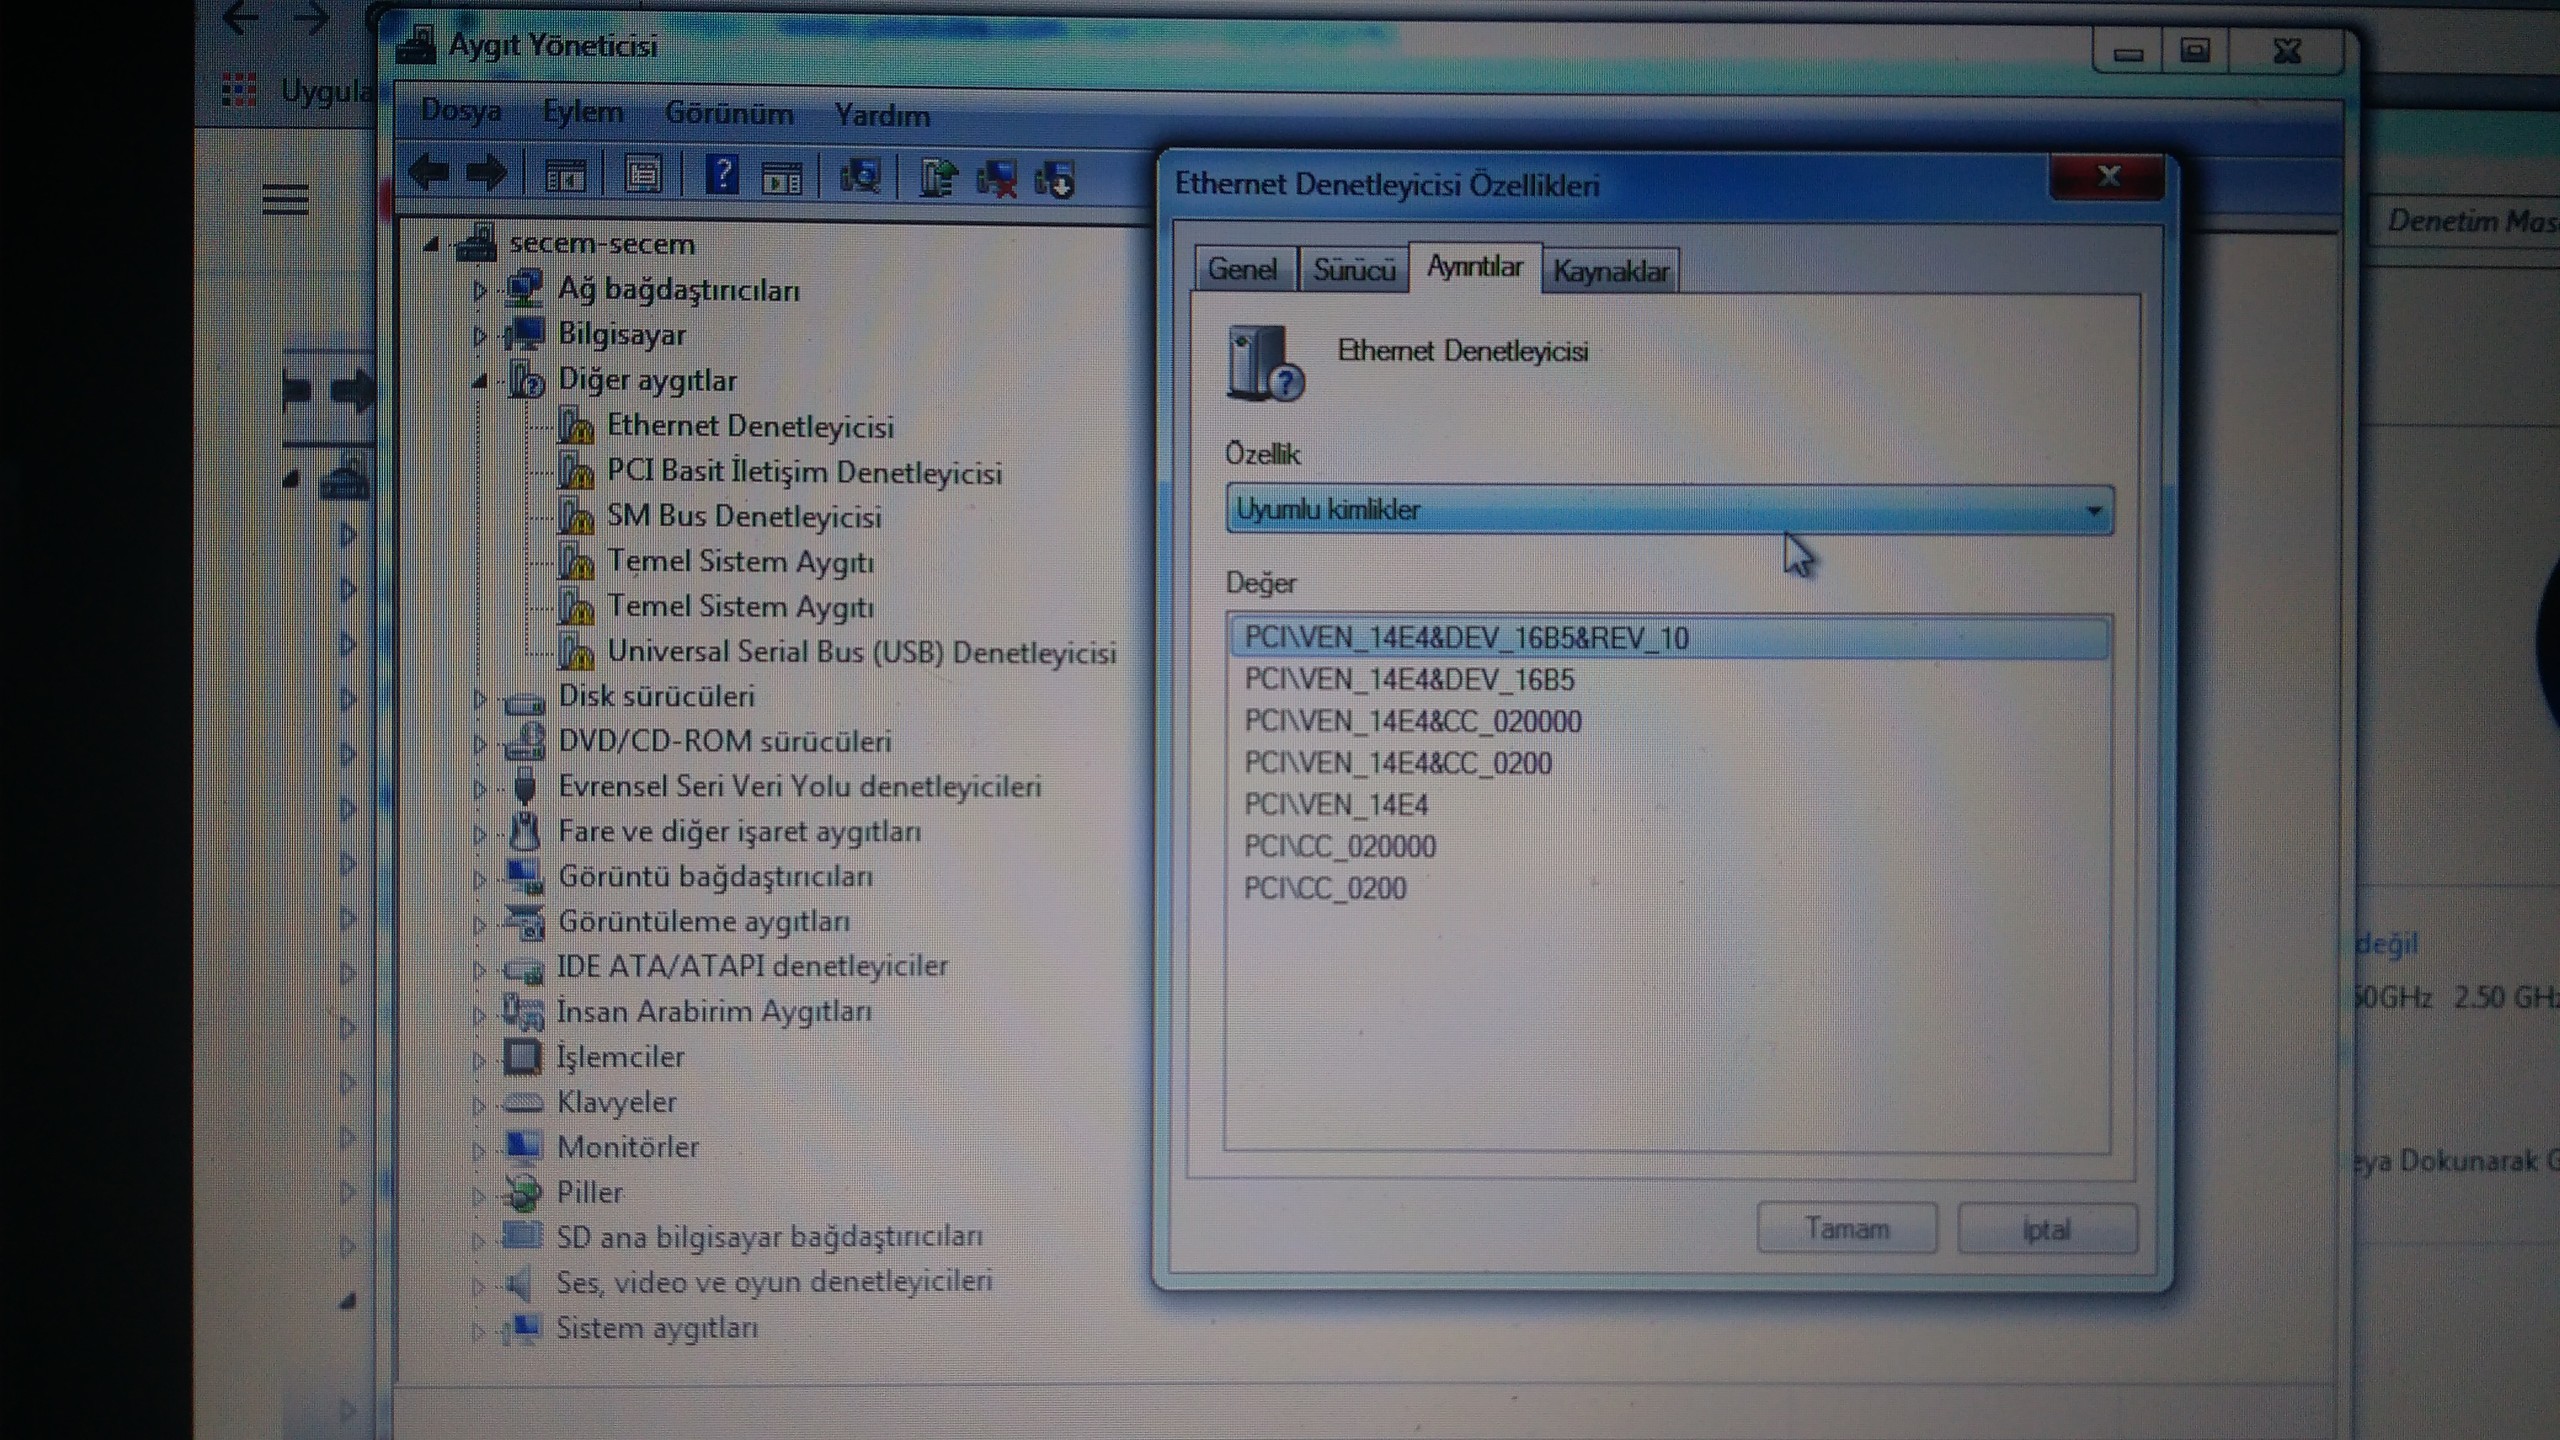Collapse the Diğer aygıtlar category
Screen dimensions: 2560x1440
pos(479,381)
